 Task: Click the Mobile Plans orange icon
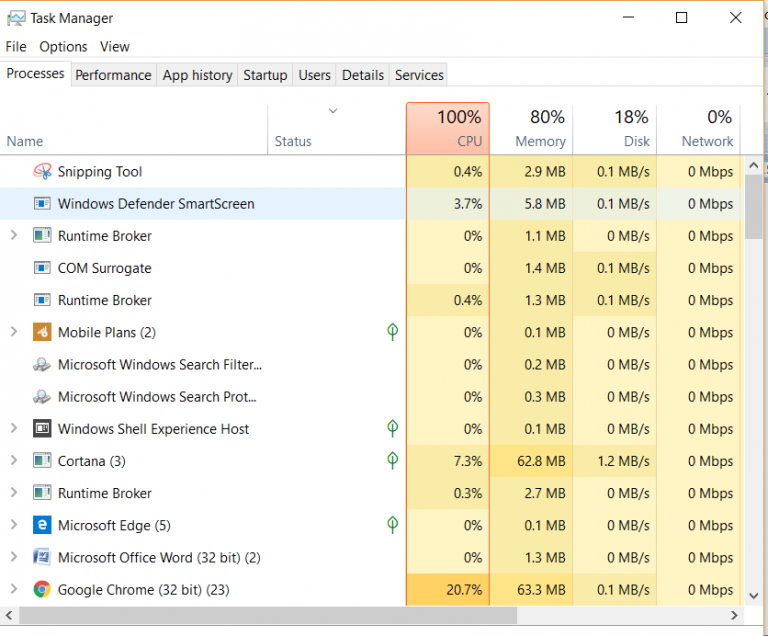point(42,332)
